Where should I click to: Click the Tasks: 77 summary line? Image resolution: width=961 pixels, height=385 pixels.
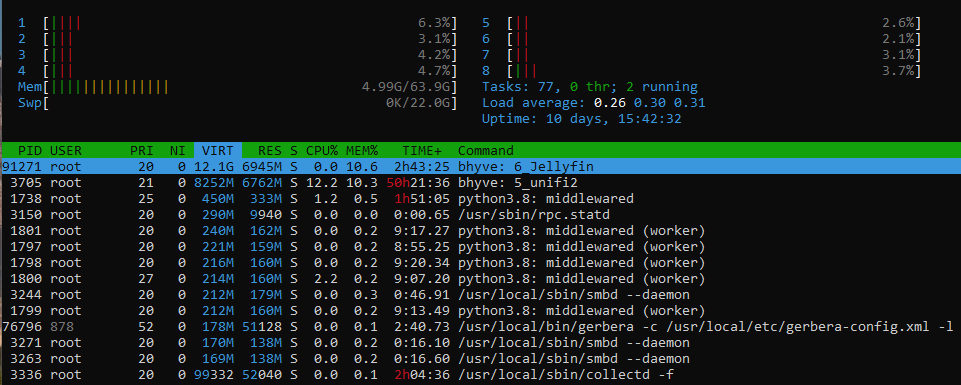tap(590, 87)
